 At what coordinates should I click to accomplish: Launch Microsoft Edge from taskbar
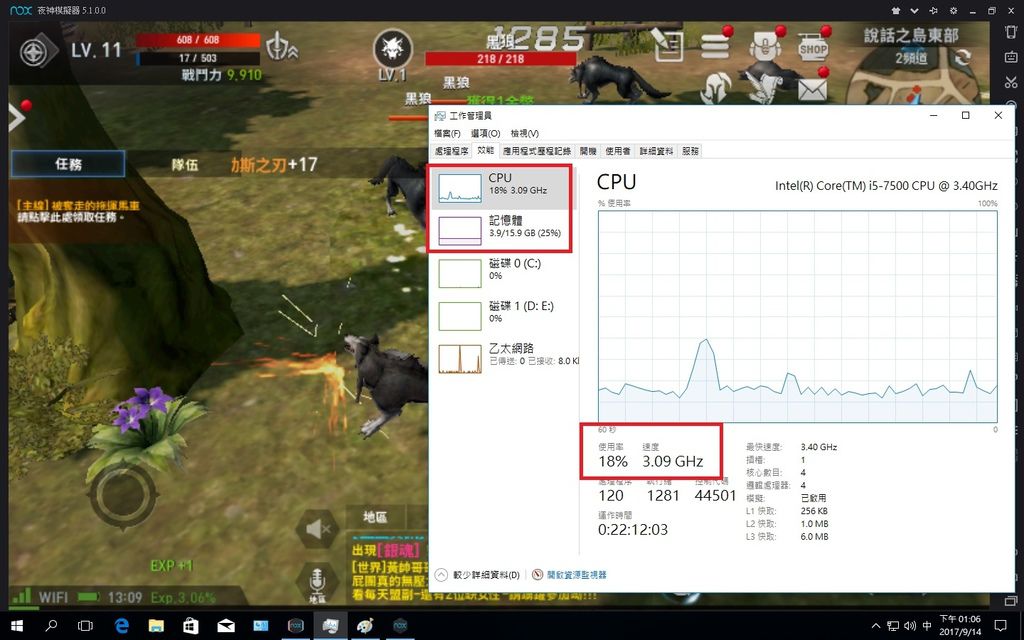[x=121, y=626]
